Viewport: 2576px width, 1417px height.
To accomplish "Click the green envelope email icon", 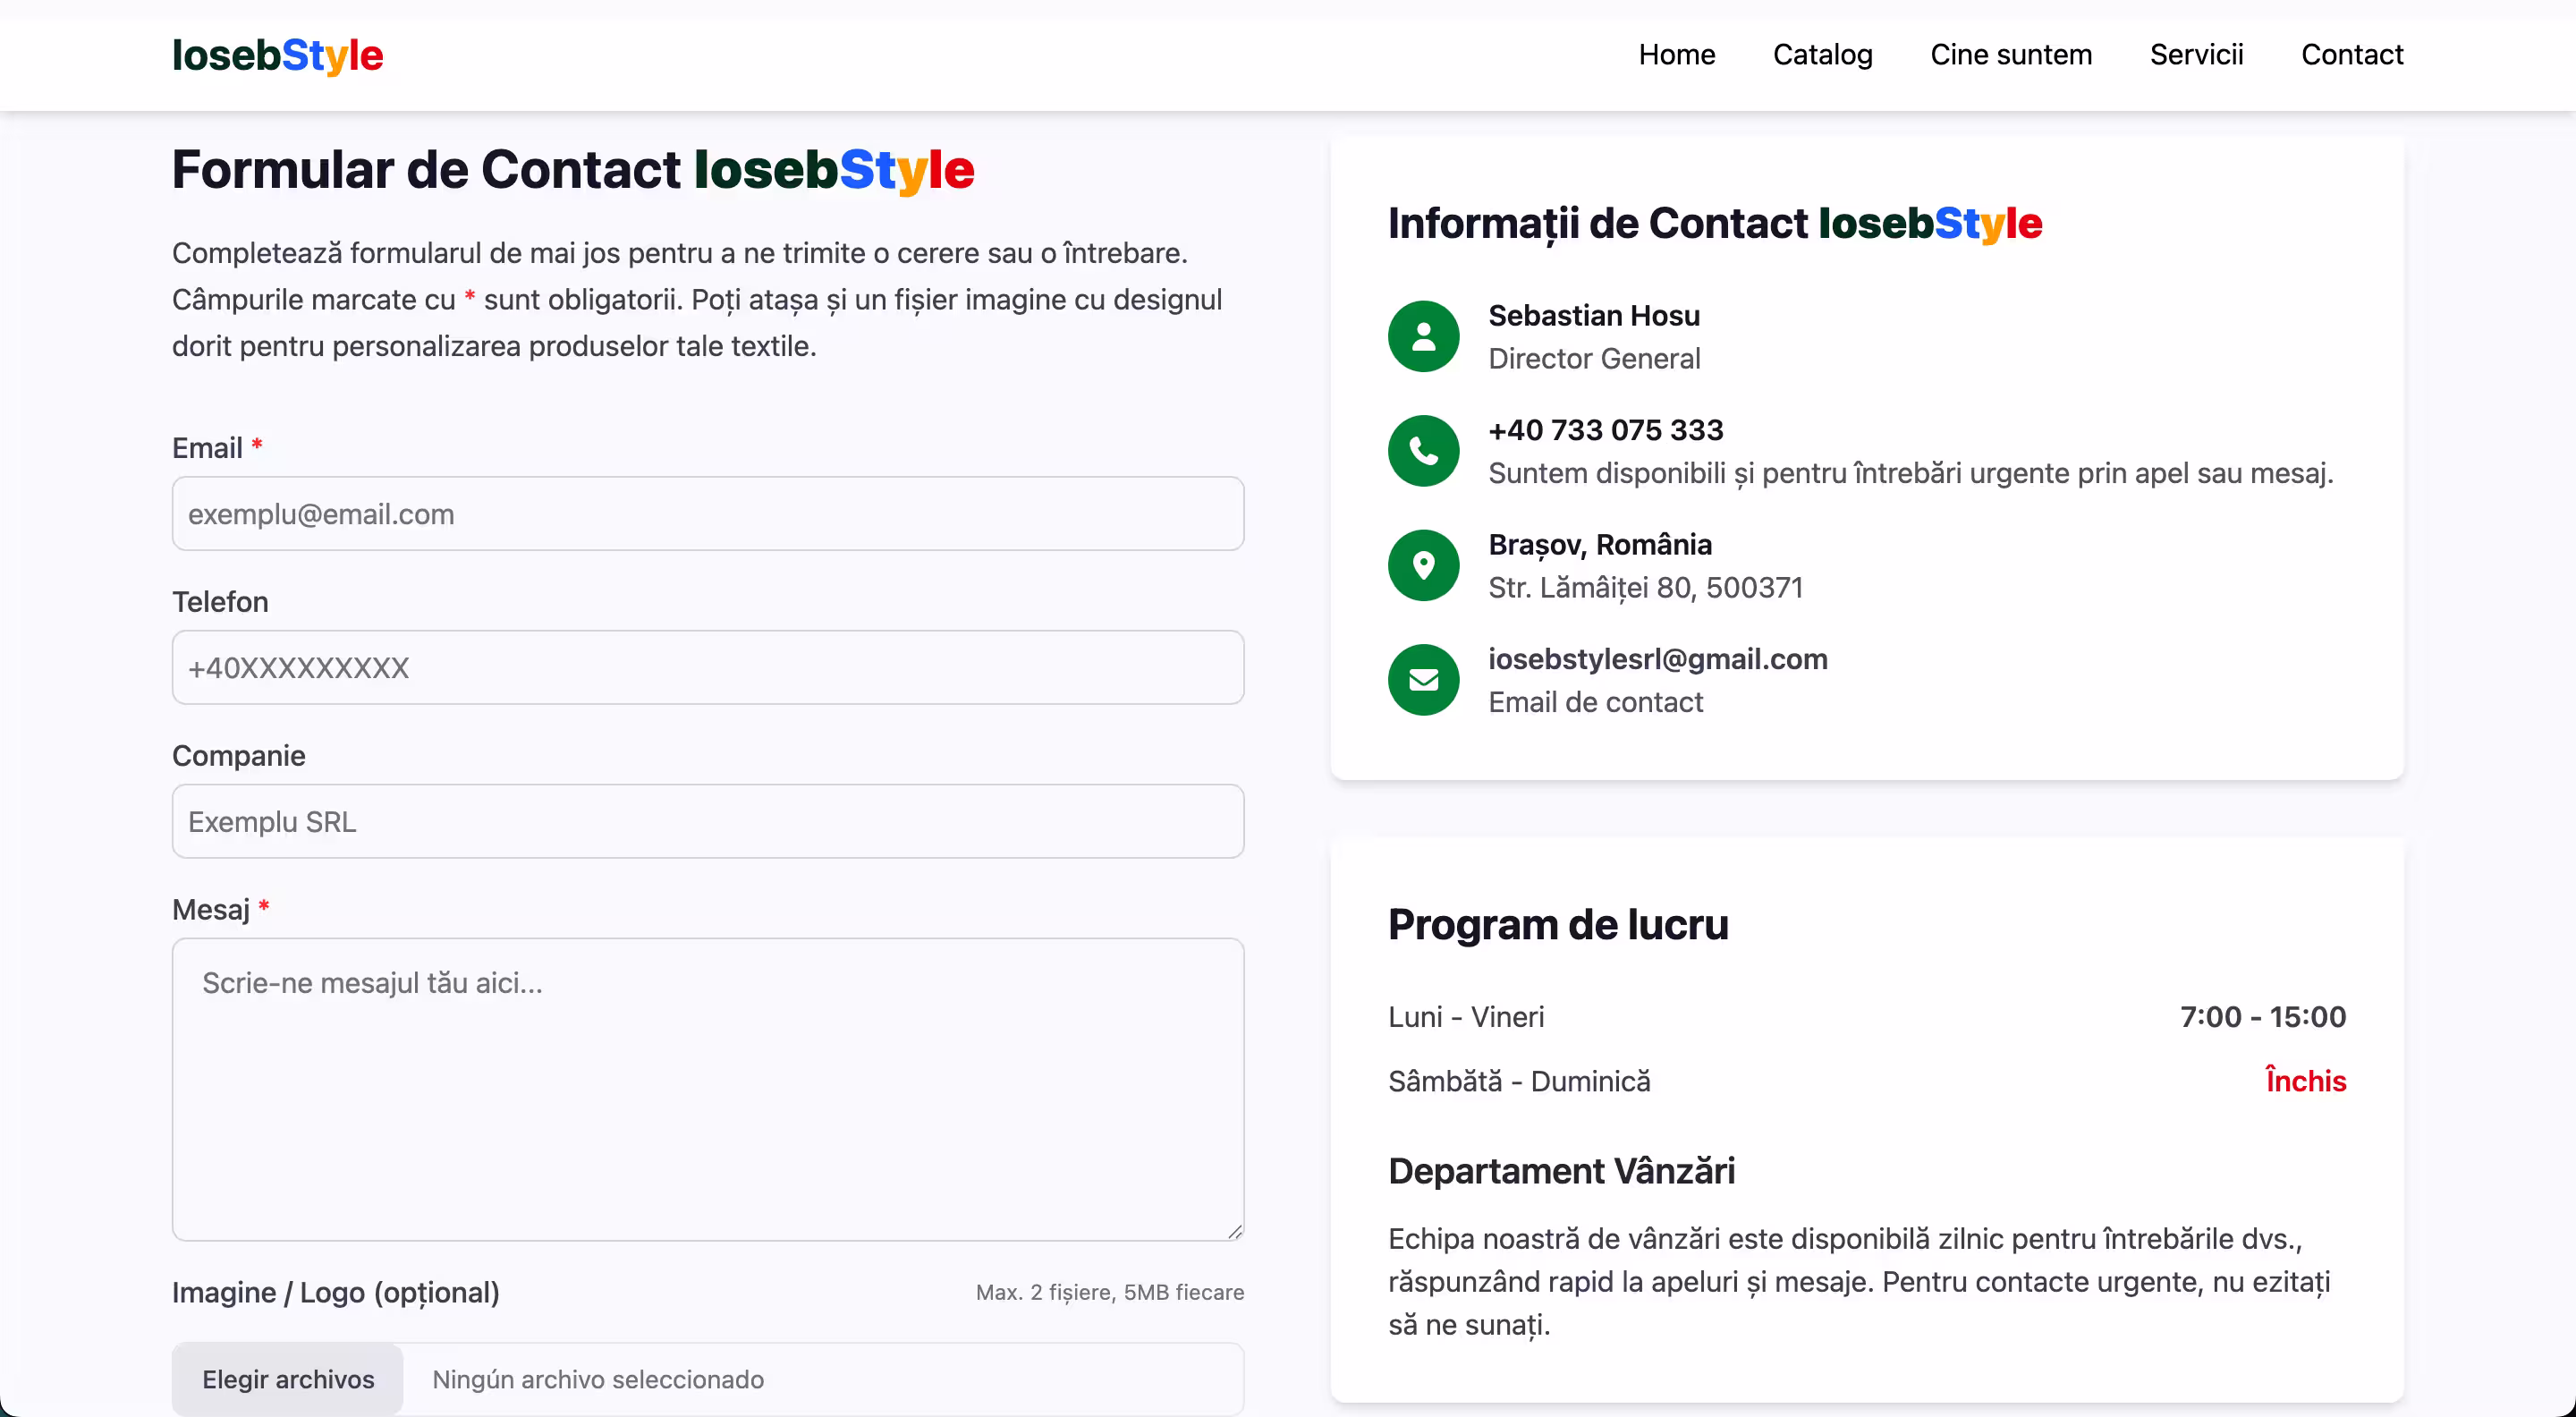I will (x=1424, y=680).
